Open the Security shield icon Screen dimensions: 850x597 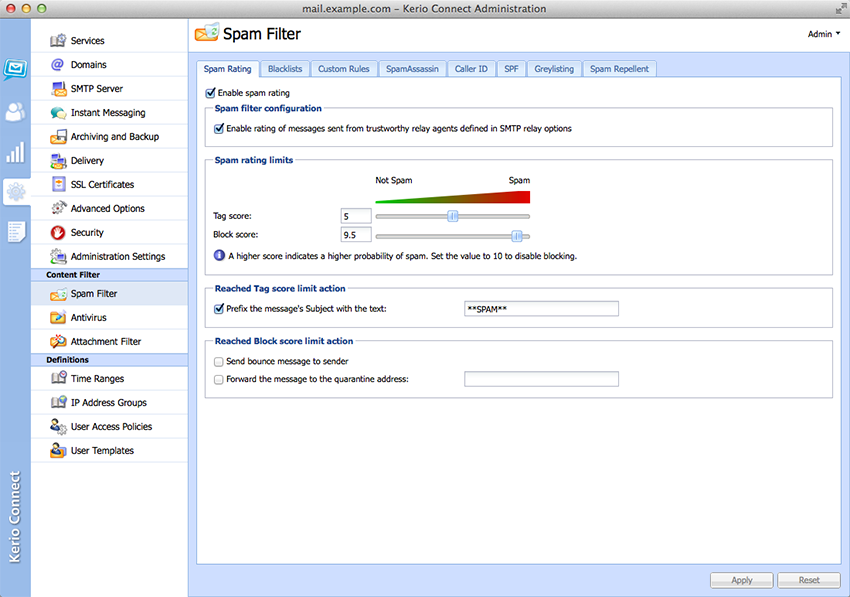pyautogui.click(x=58, y=233)
